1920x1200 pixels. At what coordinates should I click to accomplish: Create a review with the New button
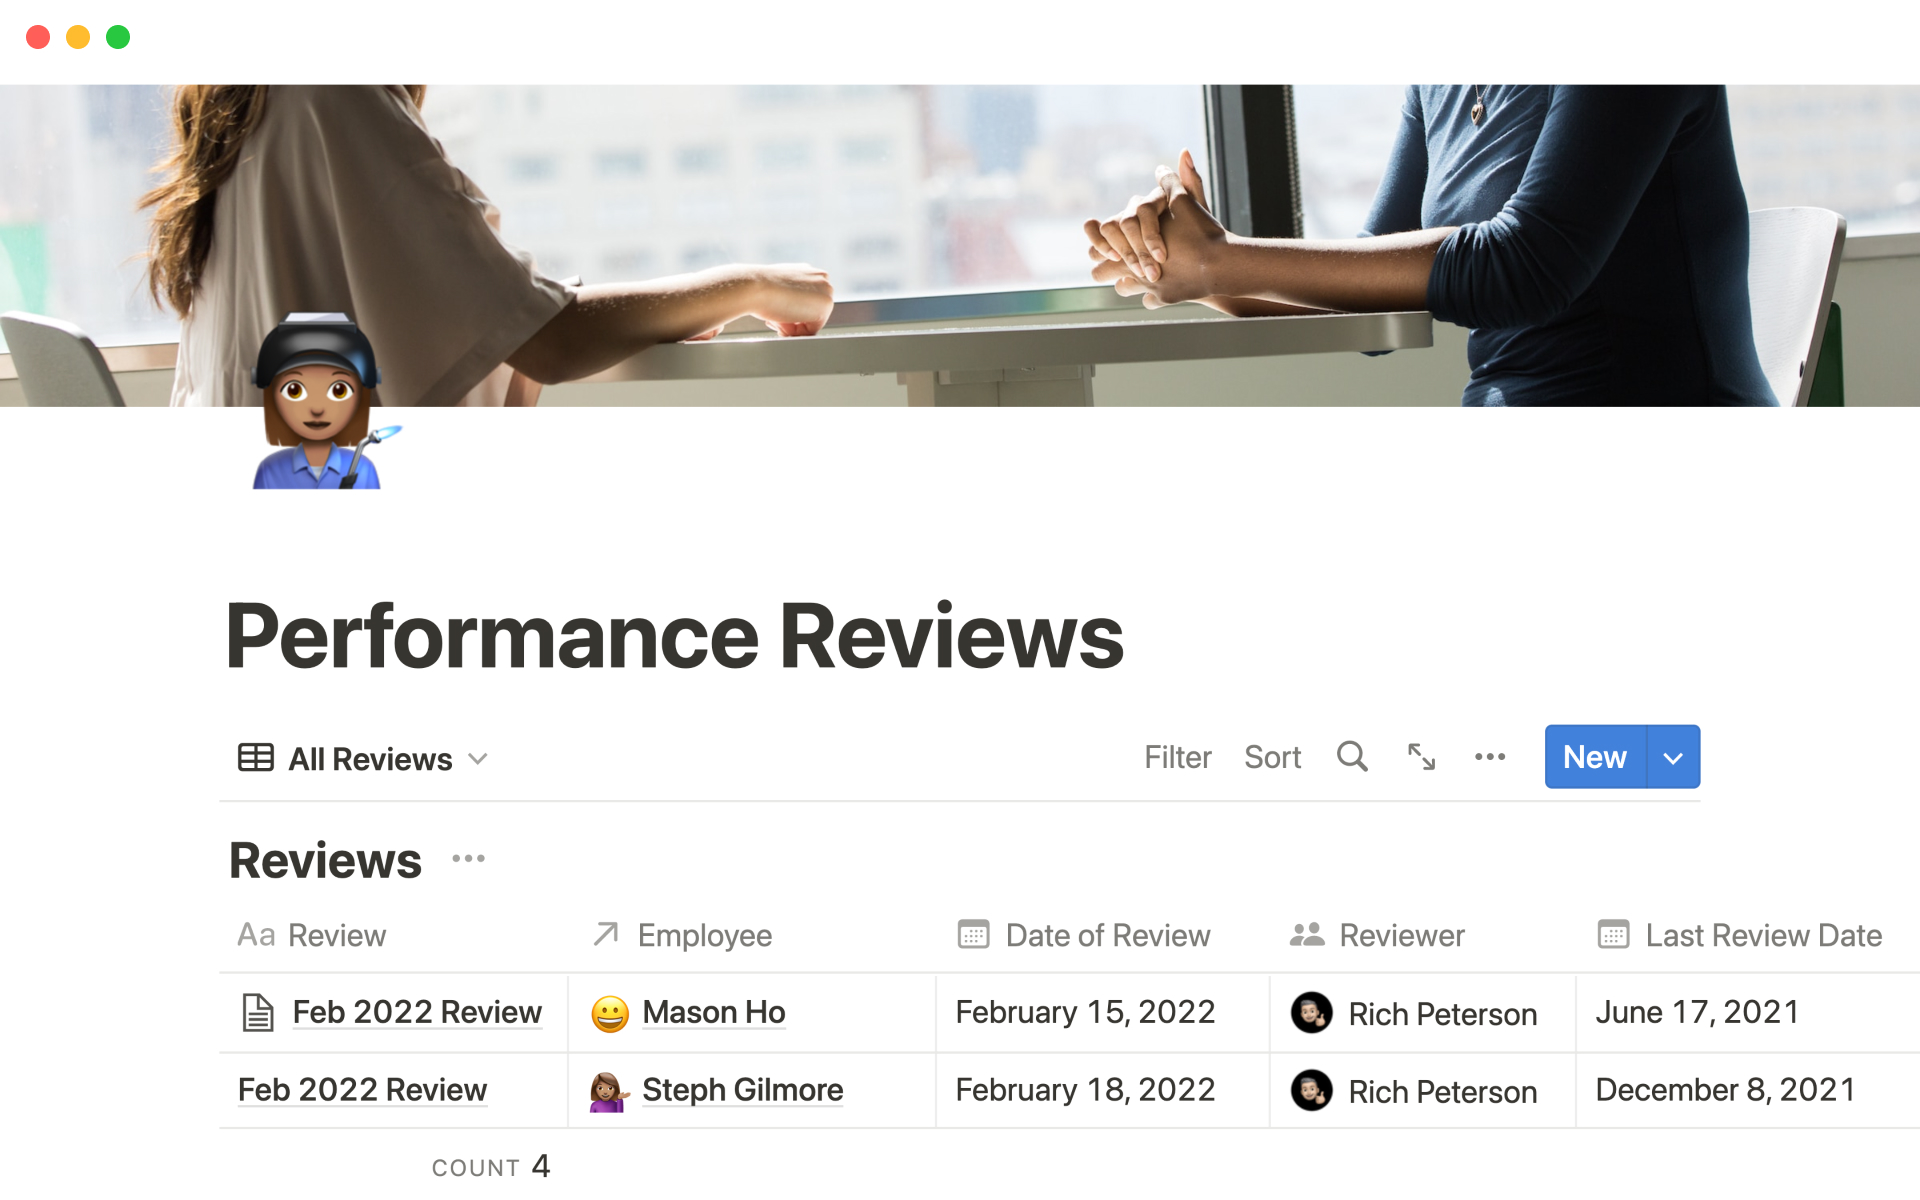1594,757
